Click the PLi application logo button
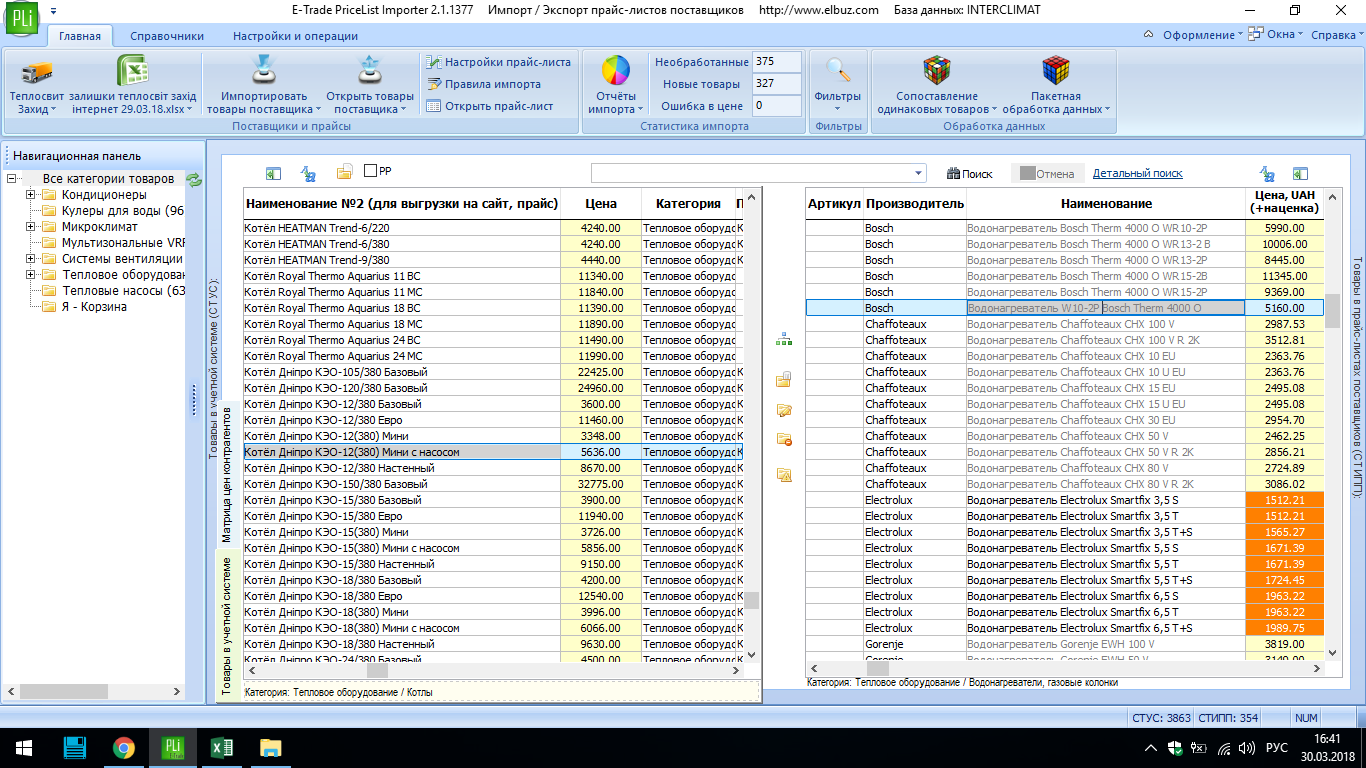Image resolution: width=1366 pixels, height=768 pixels. pyautogui.click(x=21, y=20)
